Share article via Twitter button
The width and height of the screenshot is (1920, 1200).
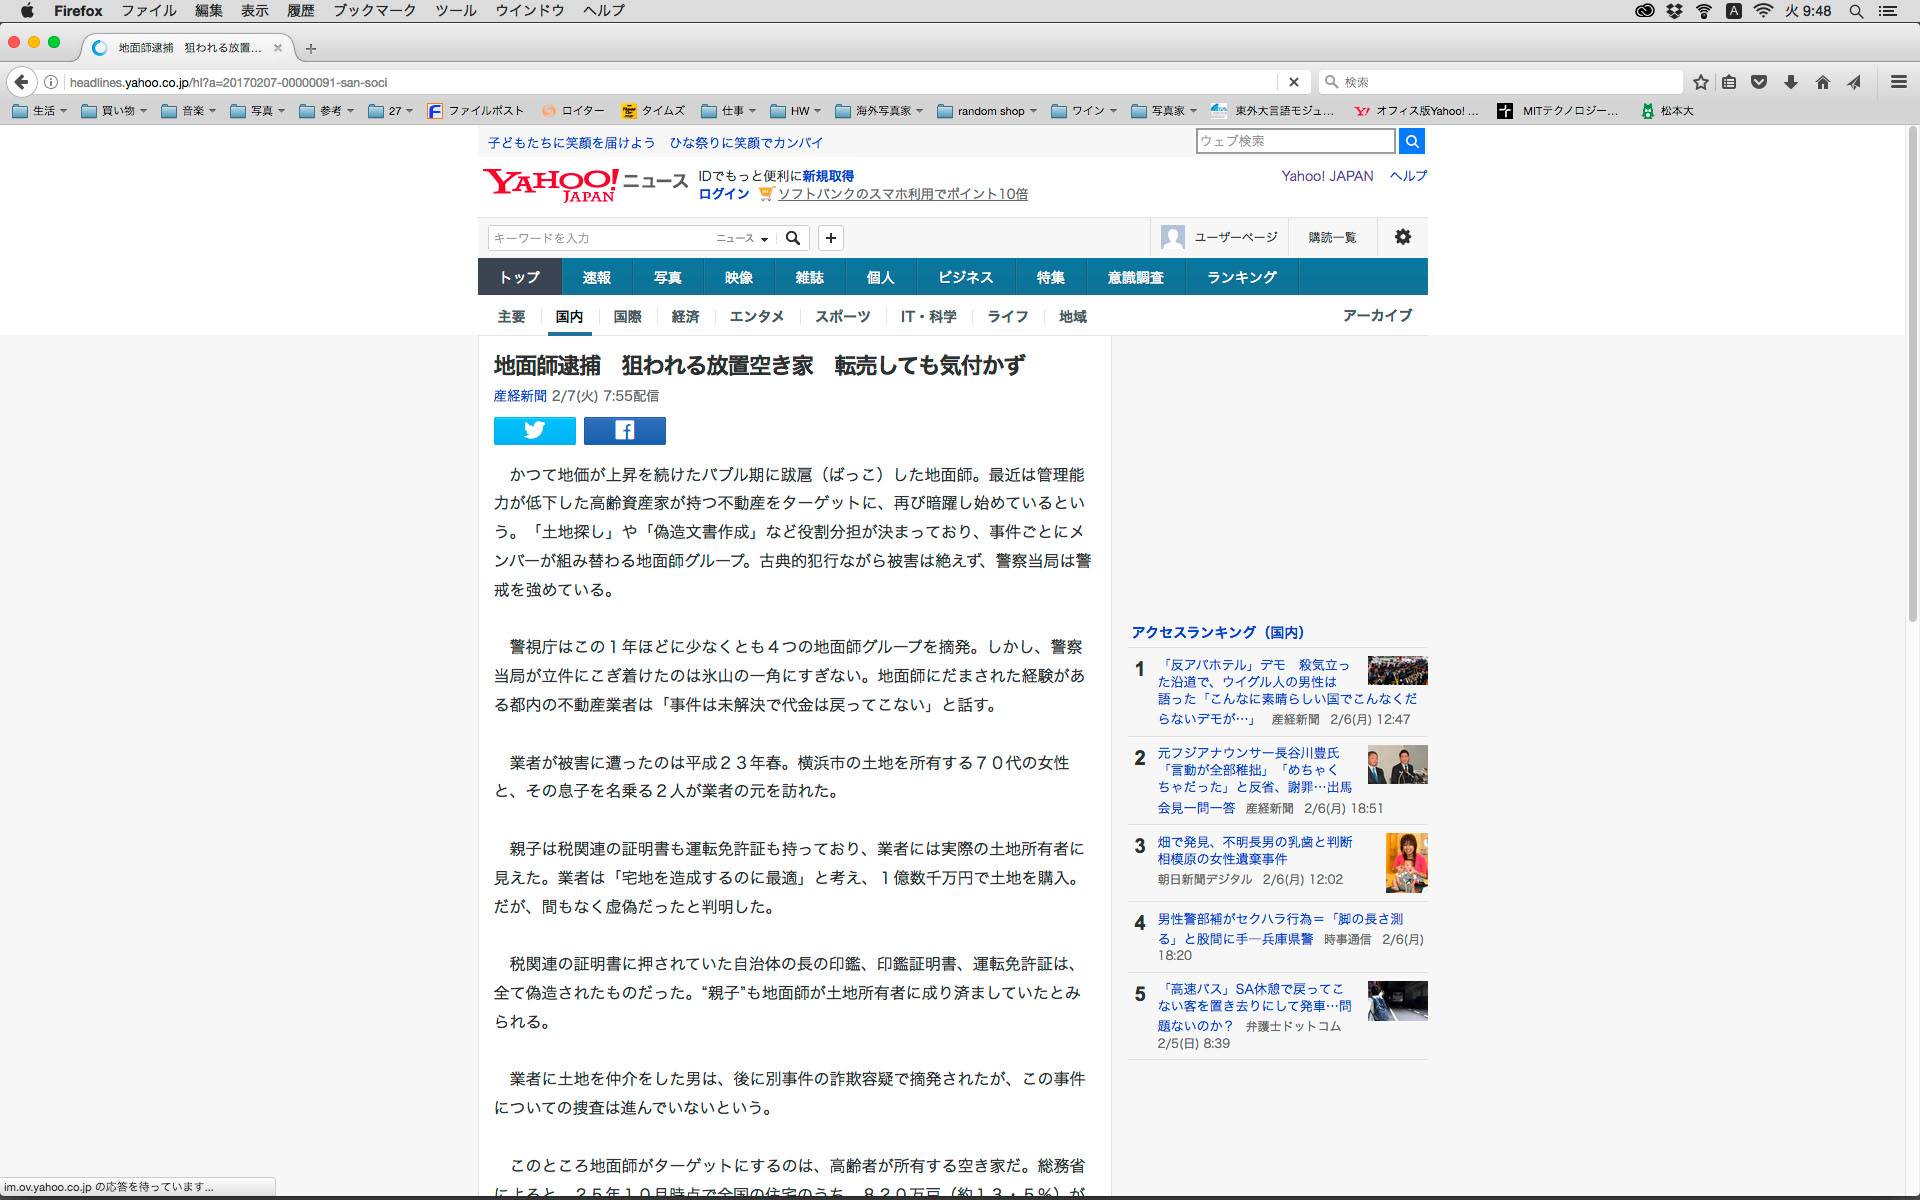coord(534,430)
